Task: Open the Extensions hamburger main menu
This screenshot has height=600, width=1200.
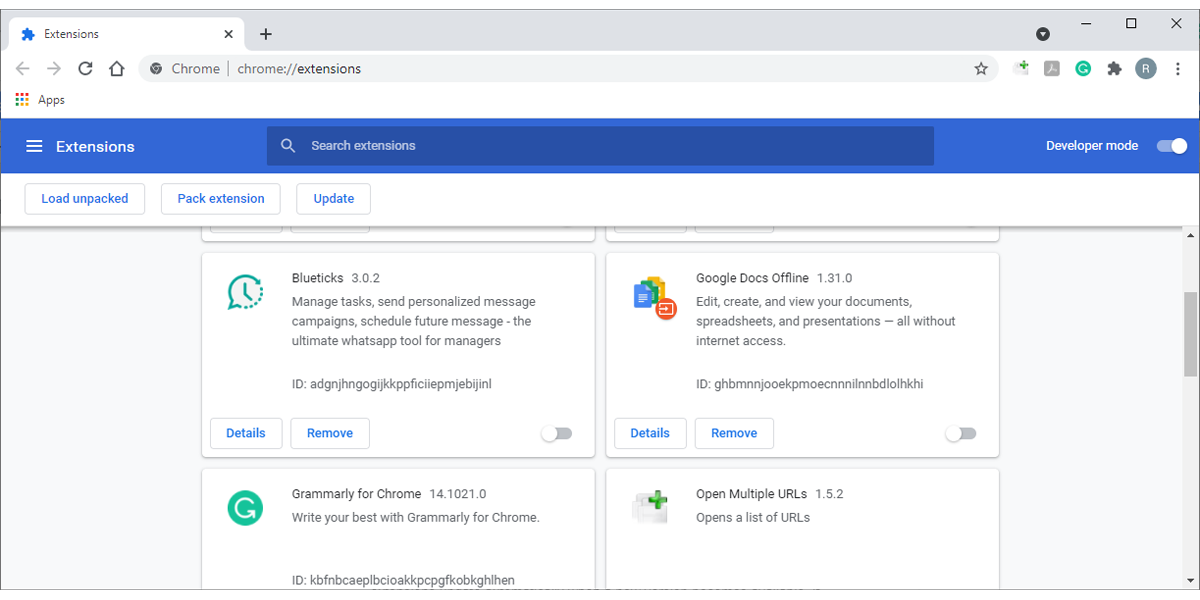Action: coord(34,146)
